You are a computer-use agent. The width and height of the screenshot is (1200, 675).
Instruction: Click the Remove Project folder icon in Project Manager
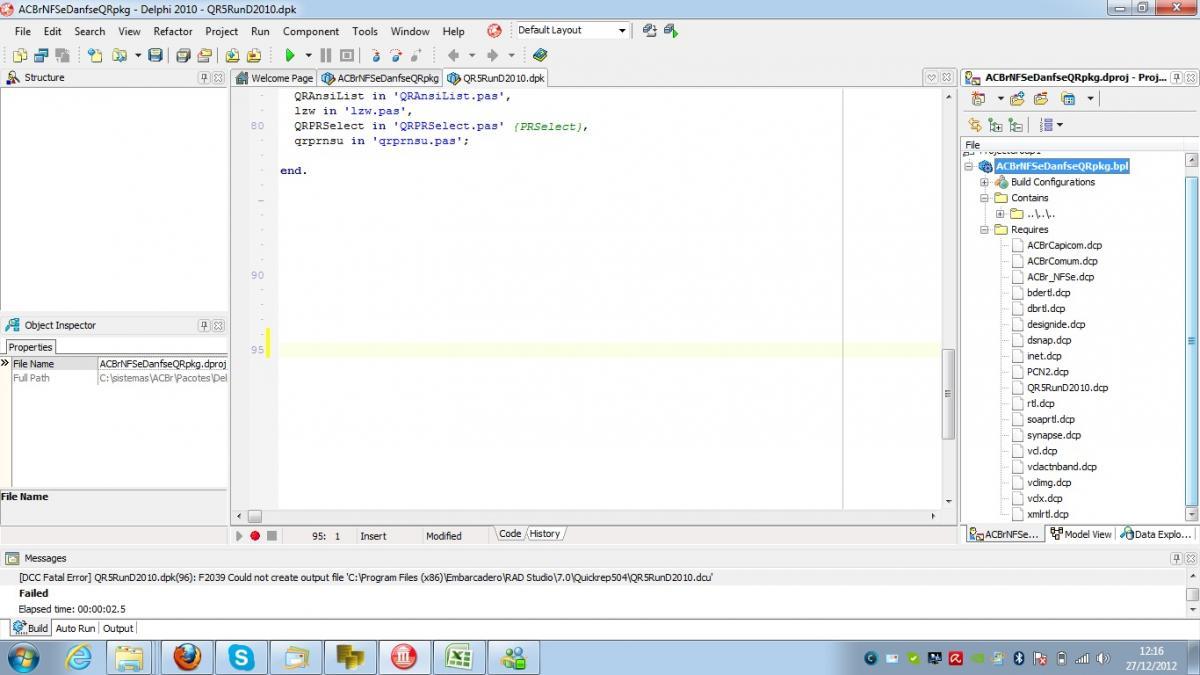(x=1041, y=98)
